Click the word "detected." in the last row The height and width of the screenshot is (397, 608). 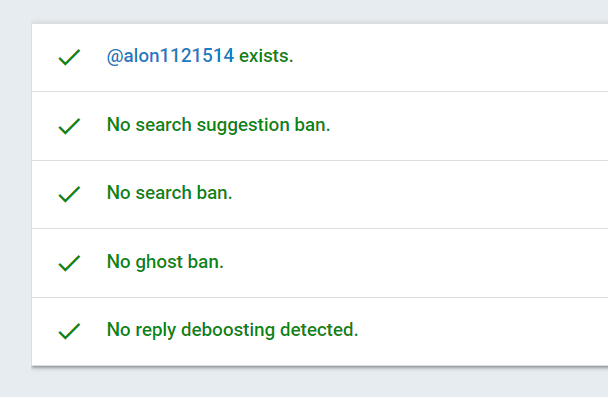pos(319,330)
